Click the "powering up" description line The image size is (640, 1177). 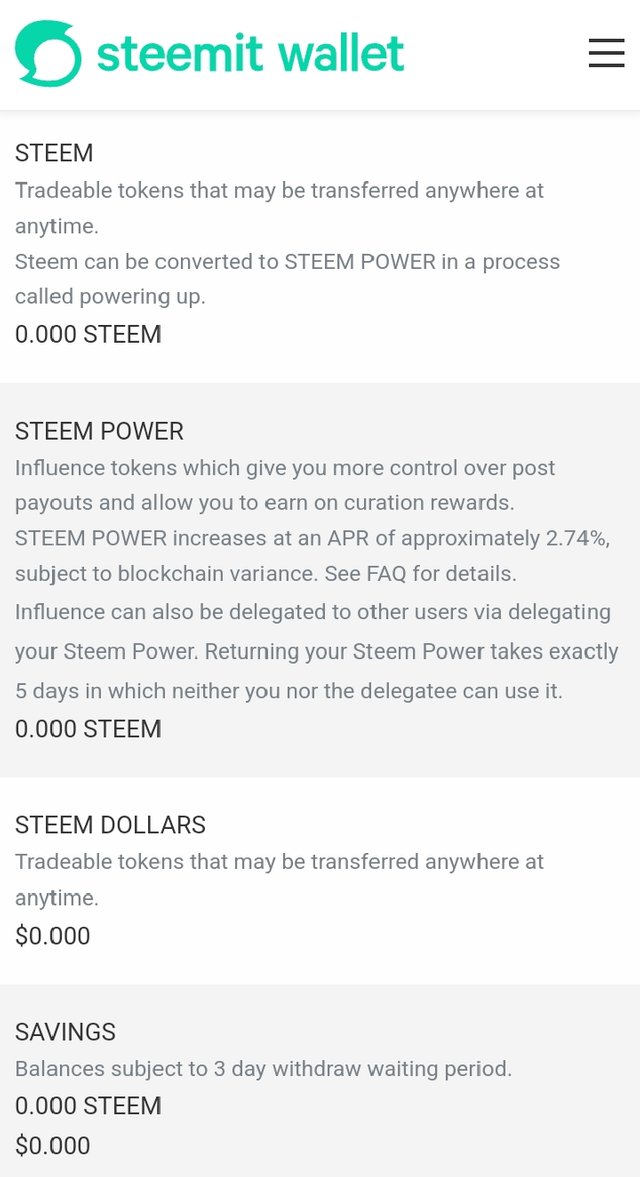click(x=287, y=279)
